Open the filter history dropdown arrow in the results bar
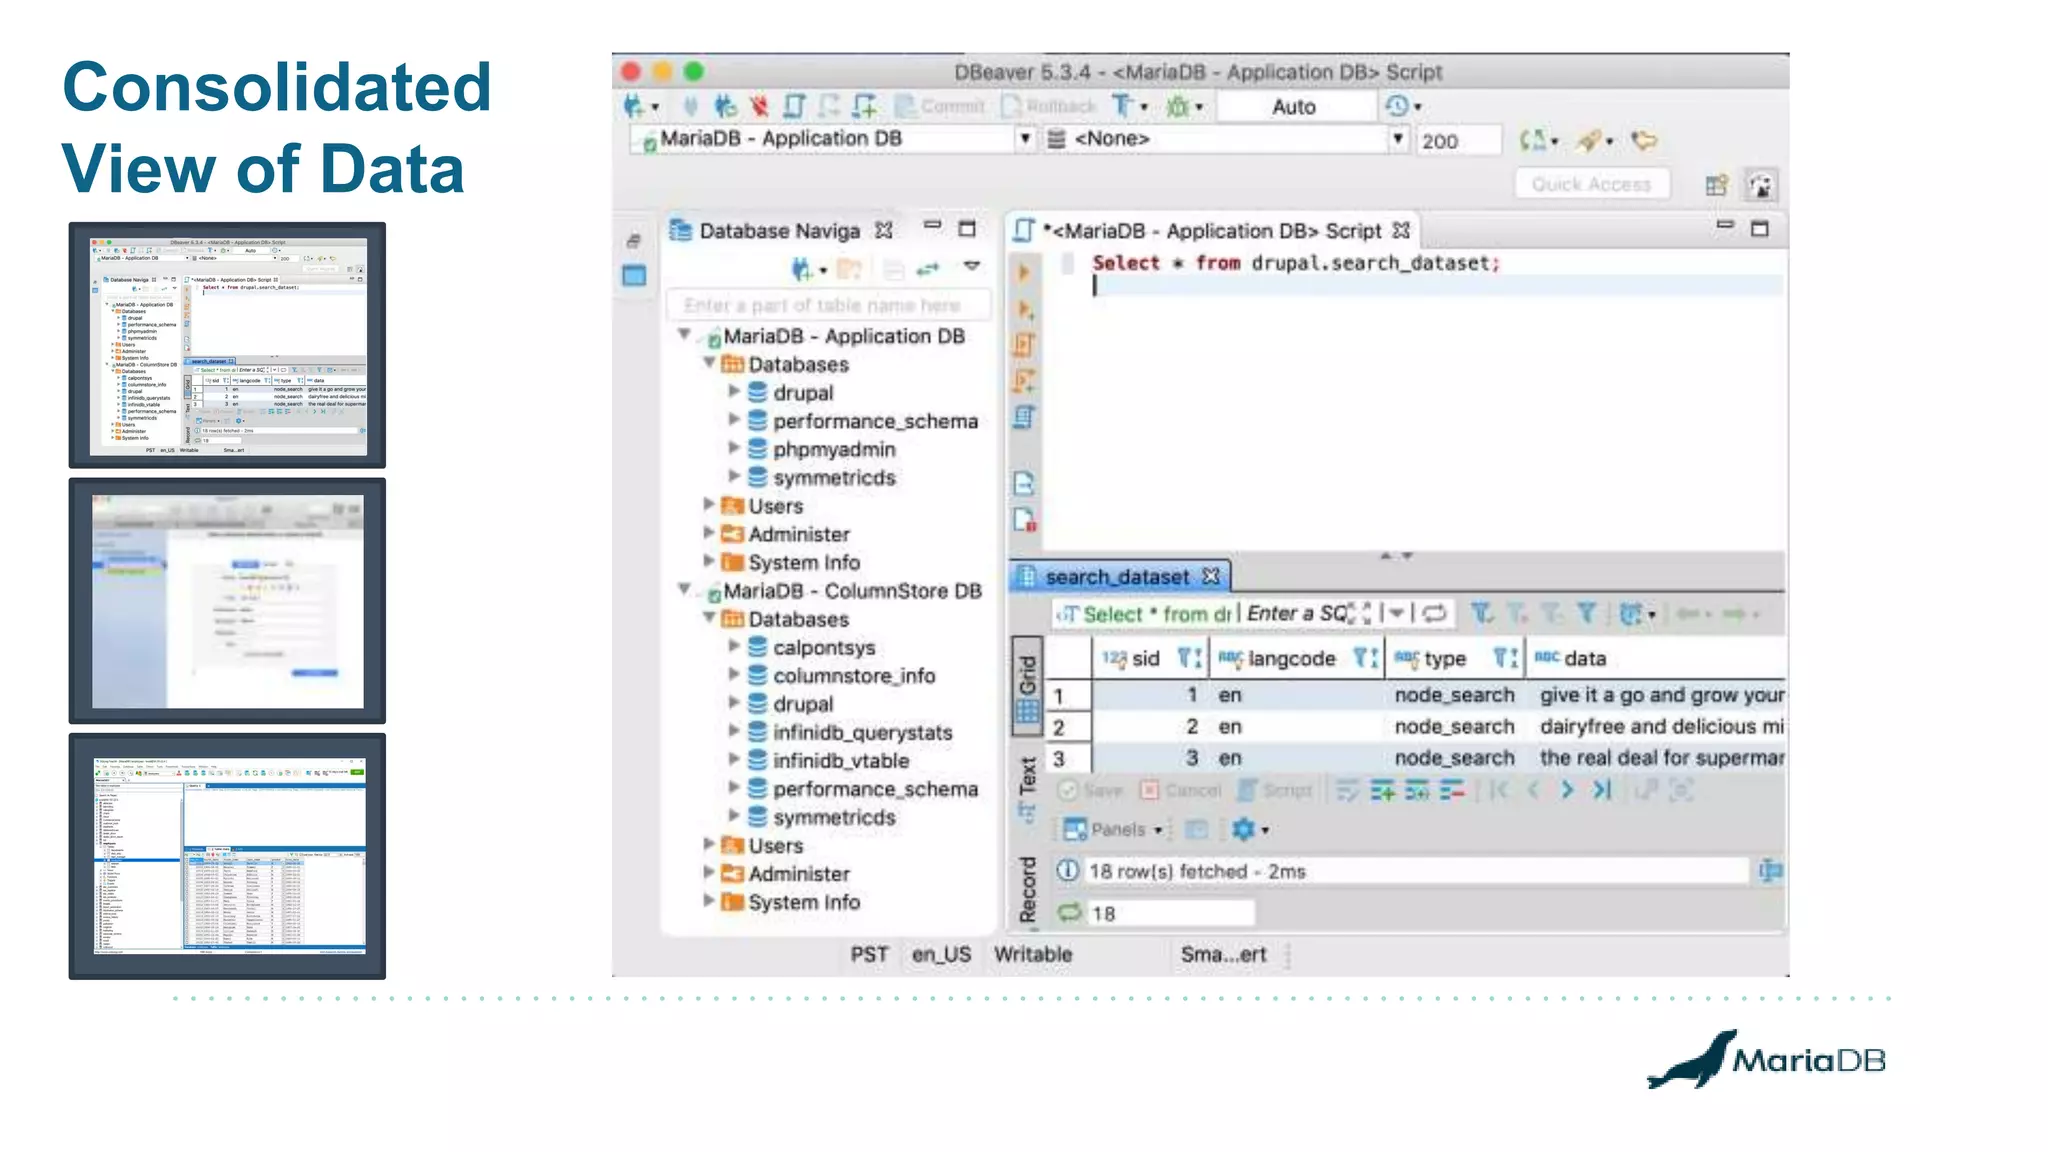 [1397, 613]
